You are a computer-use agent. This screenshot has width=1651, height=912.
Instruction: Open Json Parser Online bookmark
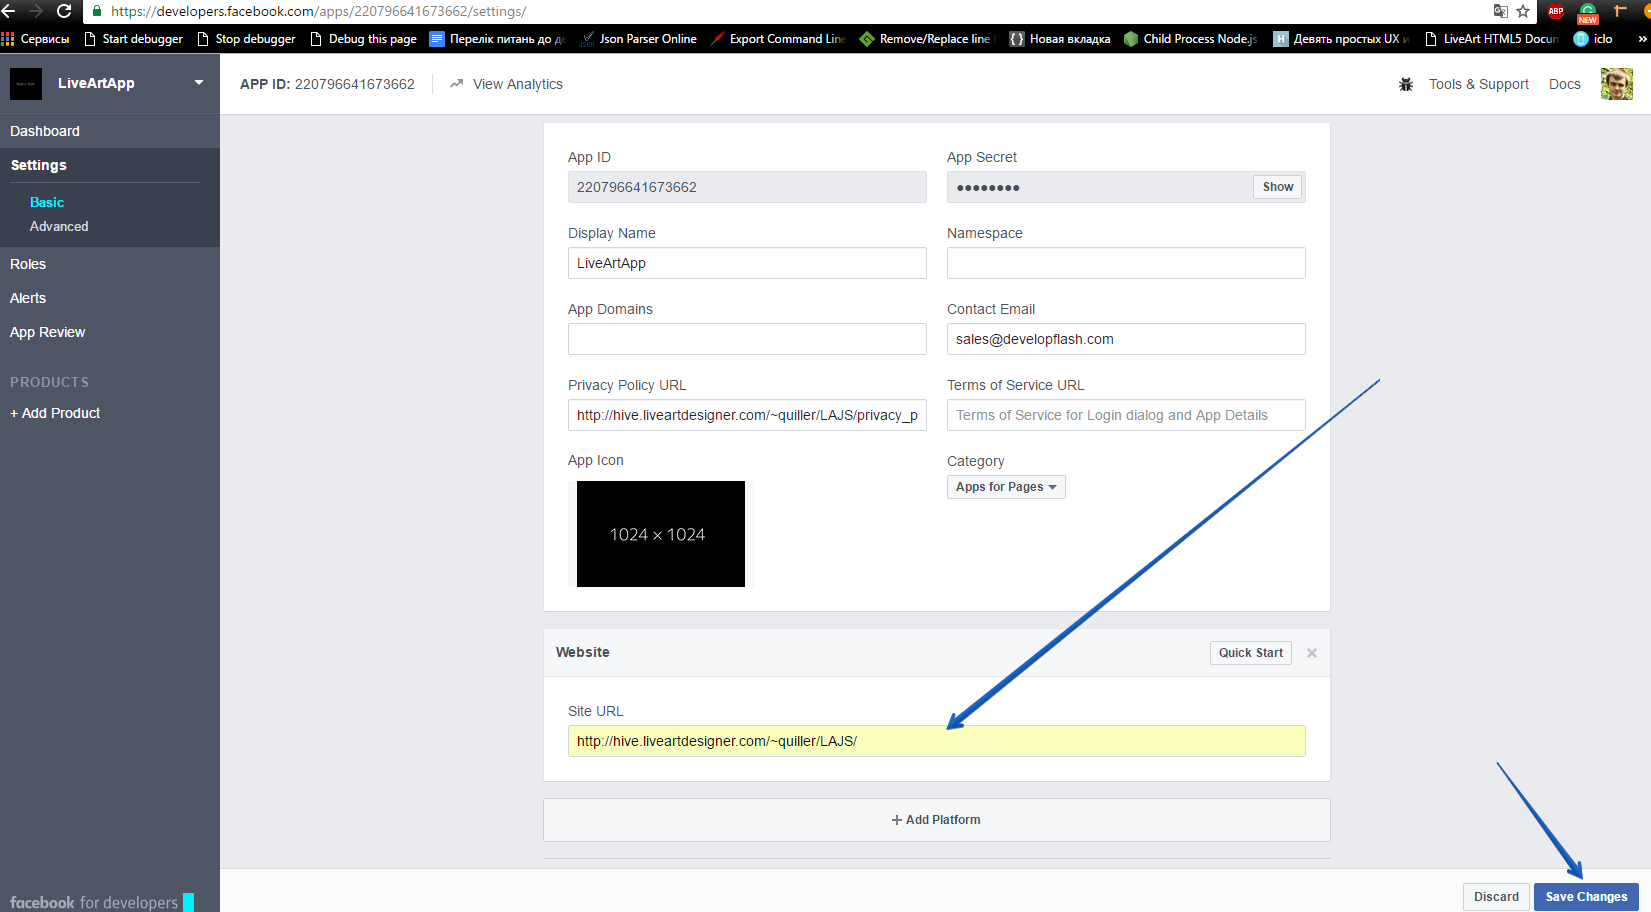tap(639, 39)
